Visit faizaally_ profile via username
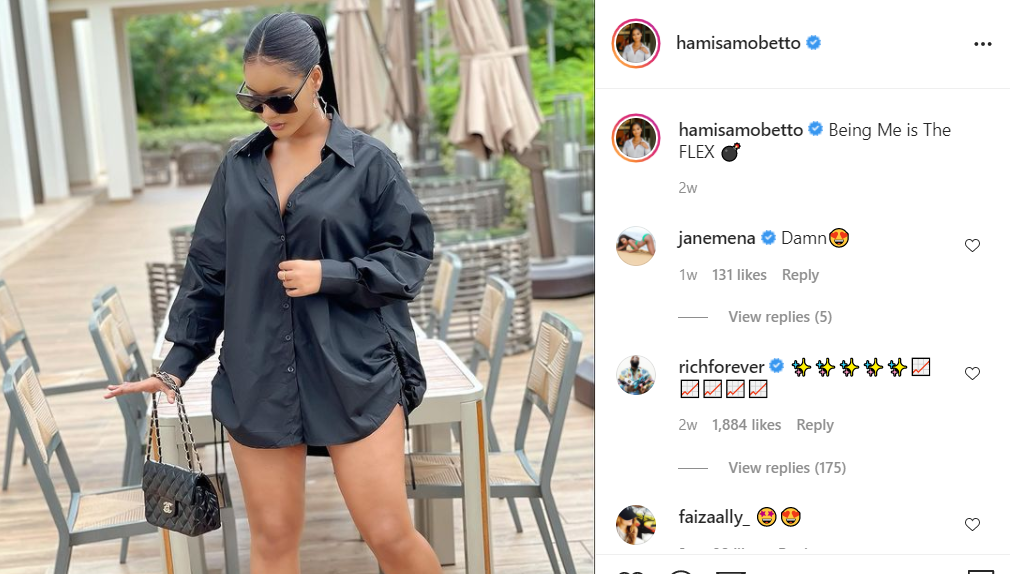Screen dimensions: 1010x574 [714, 517]
